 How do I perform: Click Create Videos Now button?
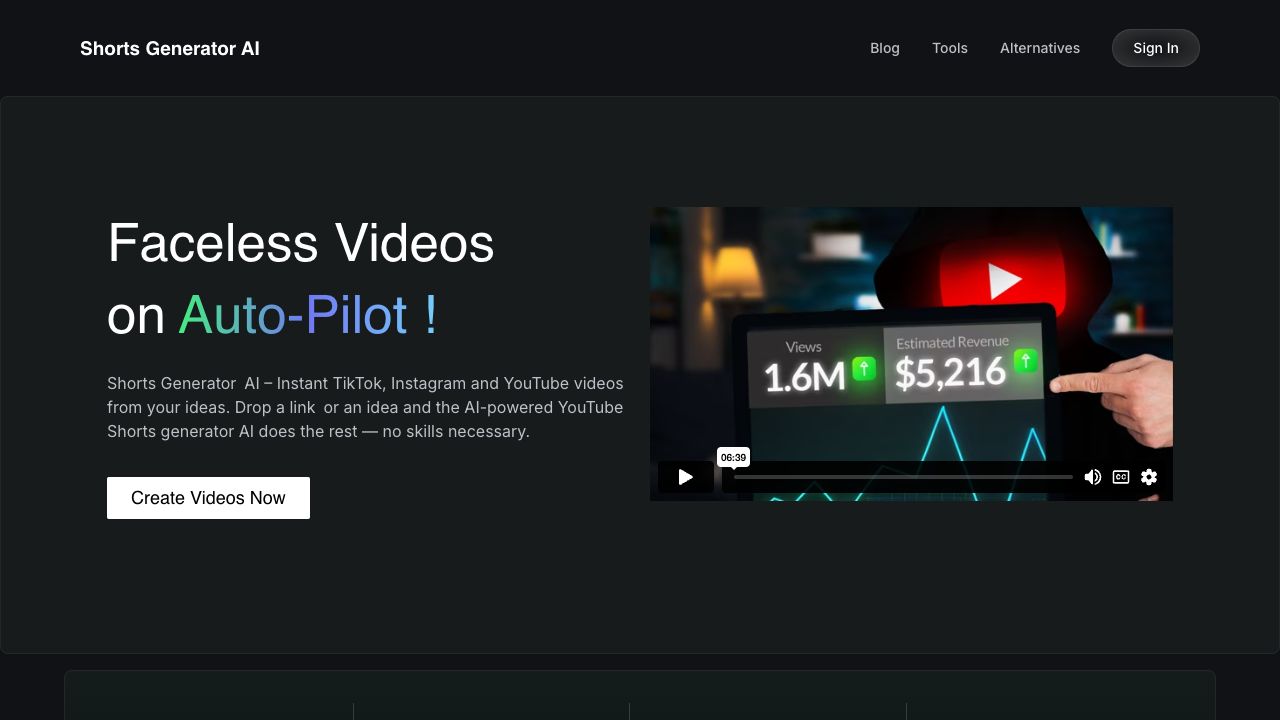[x=208, y=498]
